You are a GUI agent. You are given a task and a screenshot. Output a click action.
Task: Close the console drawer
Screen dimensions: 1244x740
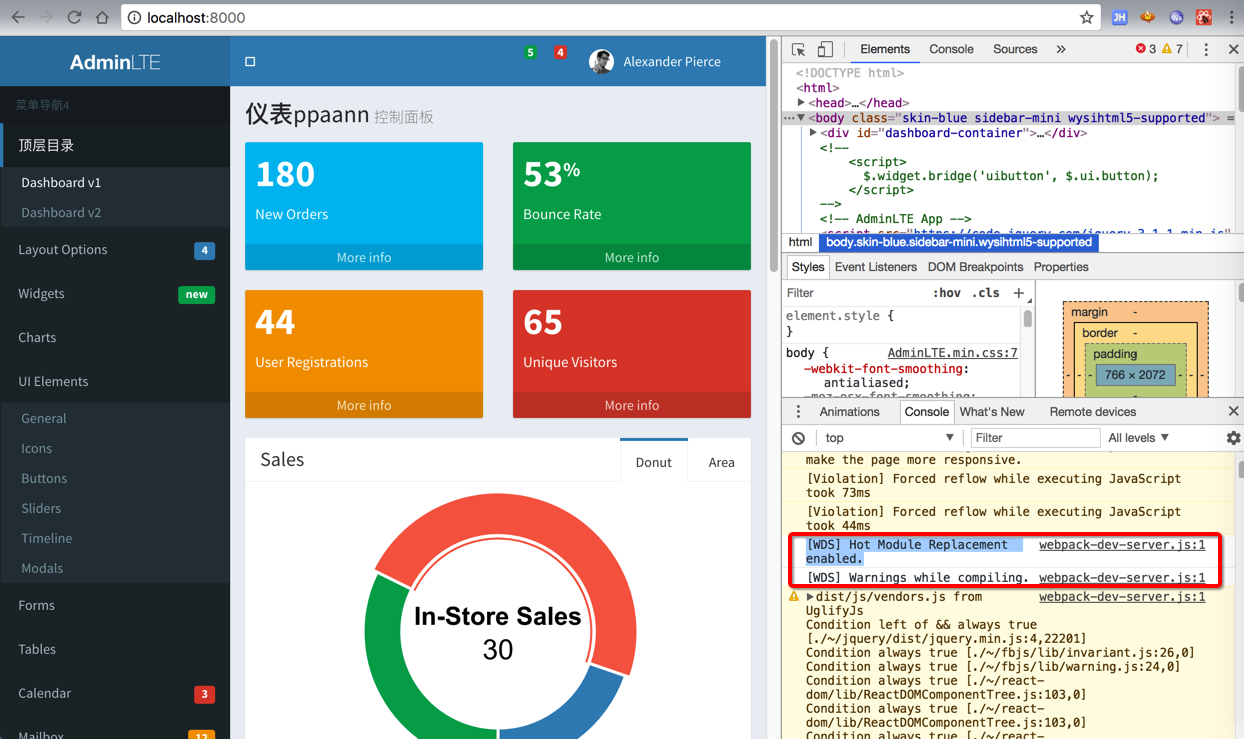[x=1233, y=412]
